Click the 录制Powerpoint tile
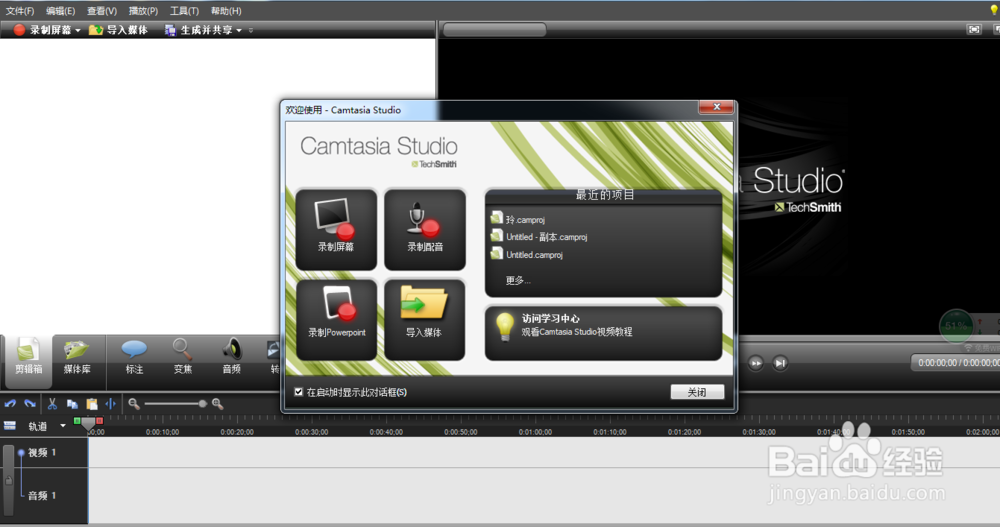 tap(336, 320)
